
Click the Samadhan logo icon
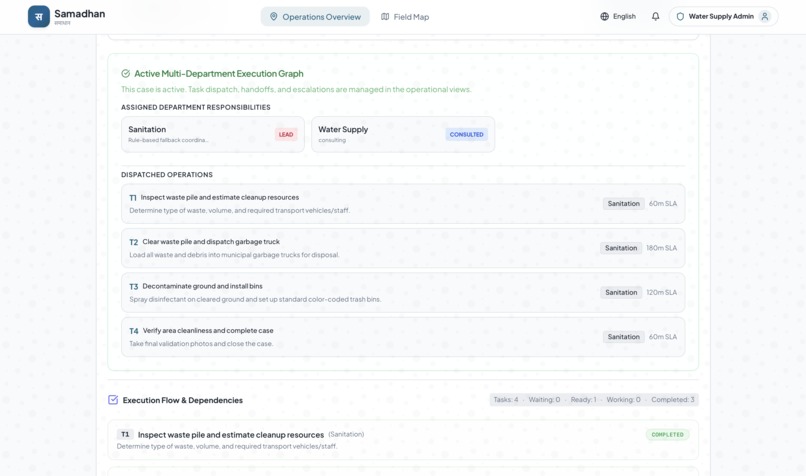tap(39, 16)
